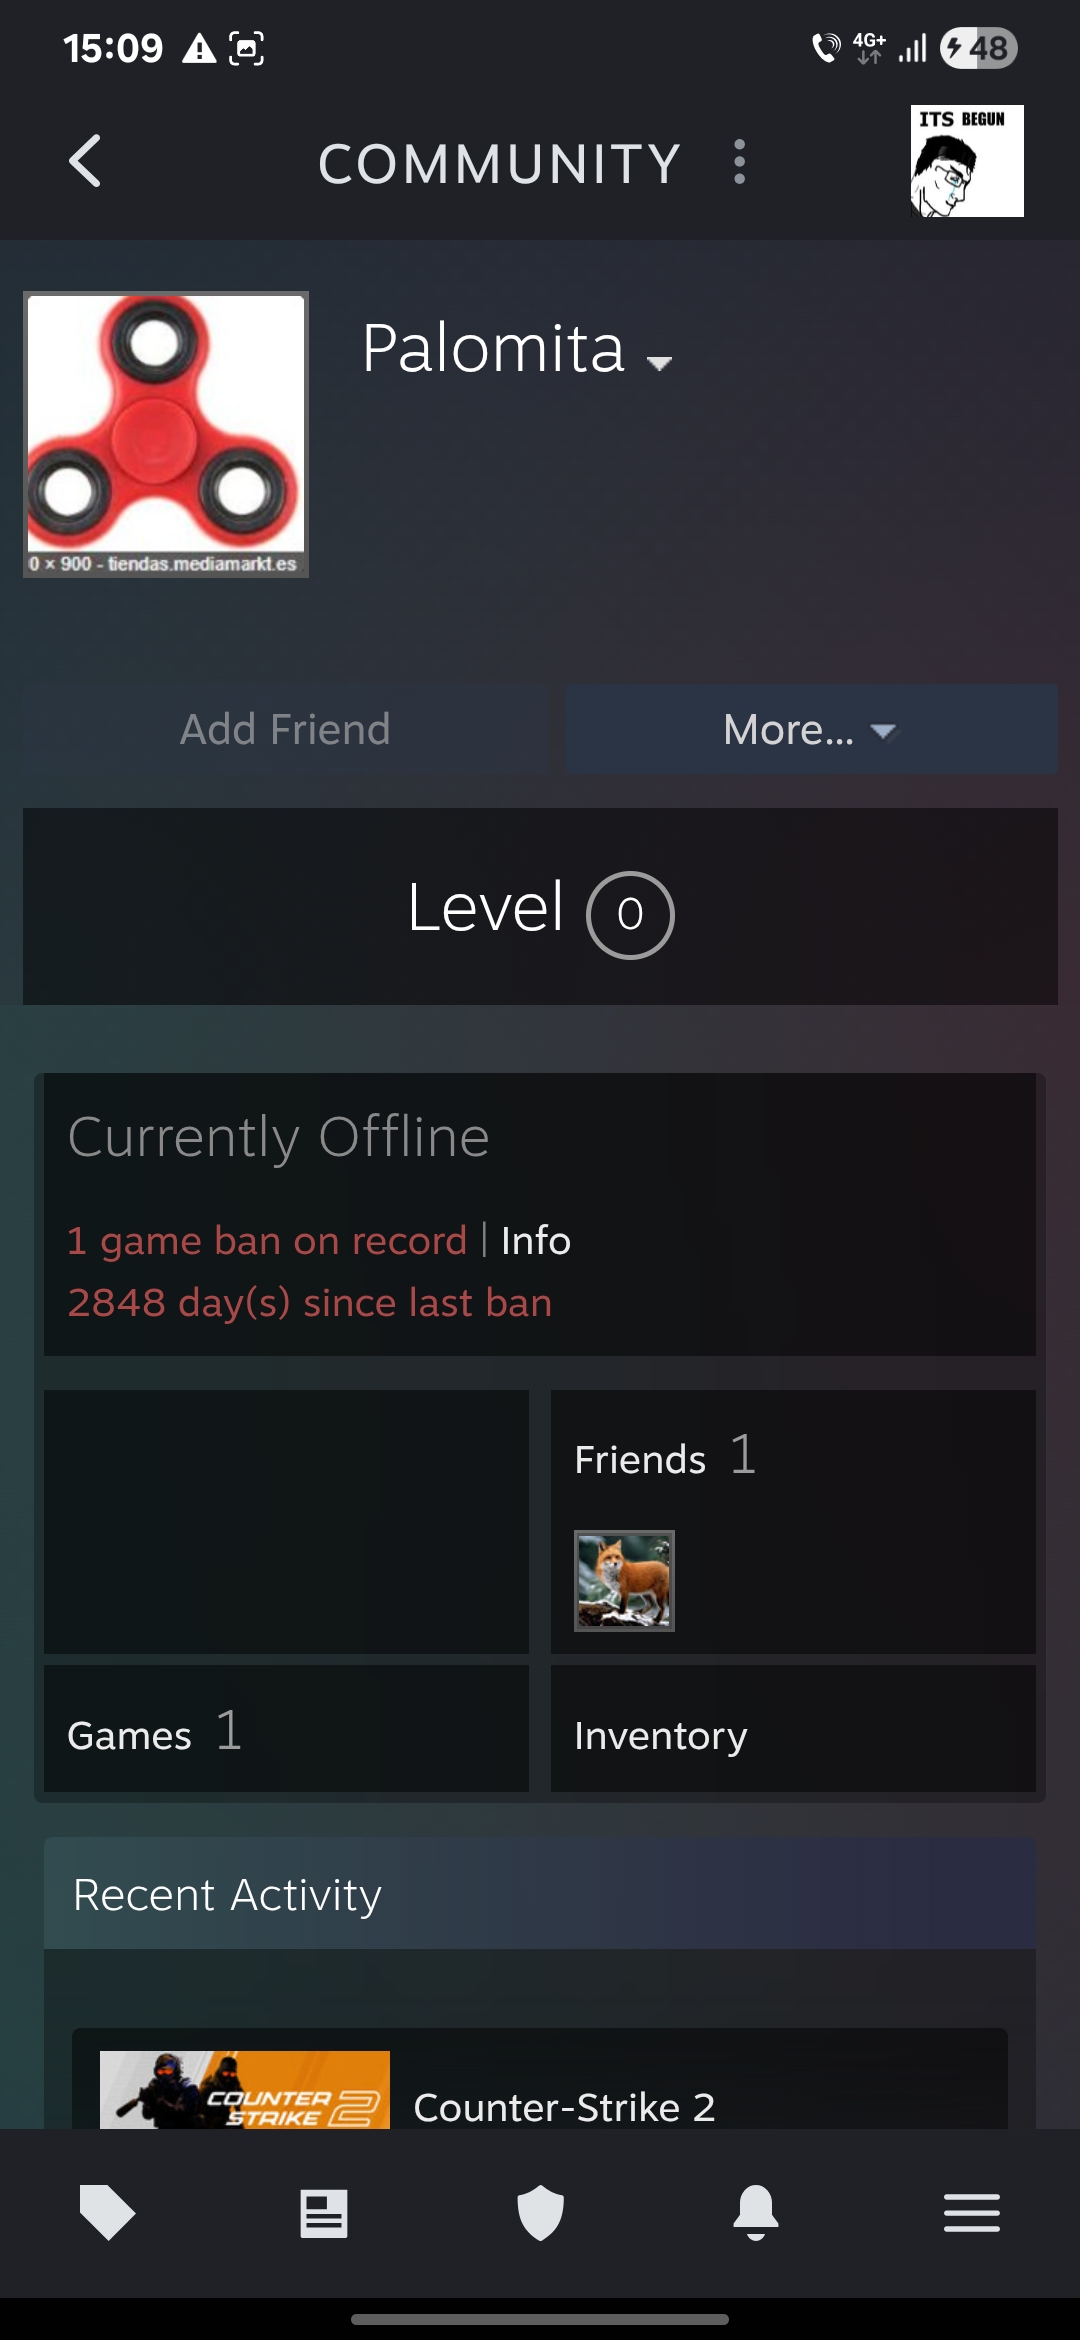This screenshot has height=2340, width=1080.
Task: Open Counter-Strike 2 in Recent Activity
Action: click(565, 2107)
